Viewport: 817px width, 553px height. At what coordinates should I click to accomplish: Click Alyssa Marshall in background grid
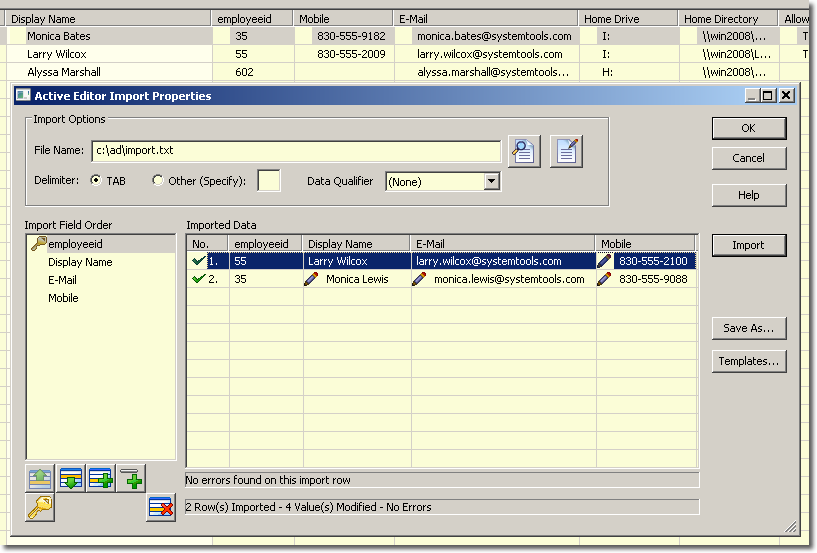64,72
